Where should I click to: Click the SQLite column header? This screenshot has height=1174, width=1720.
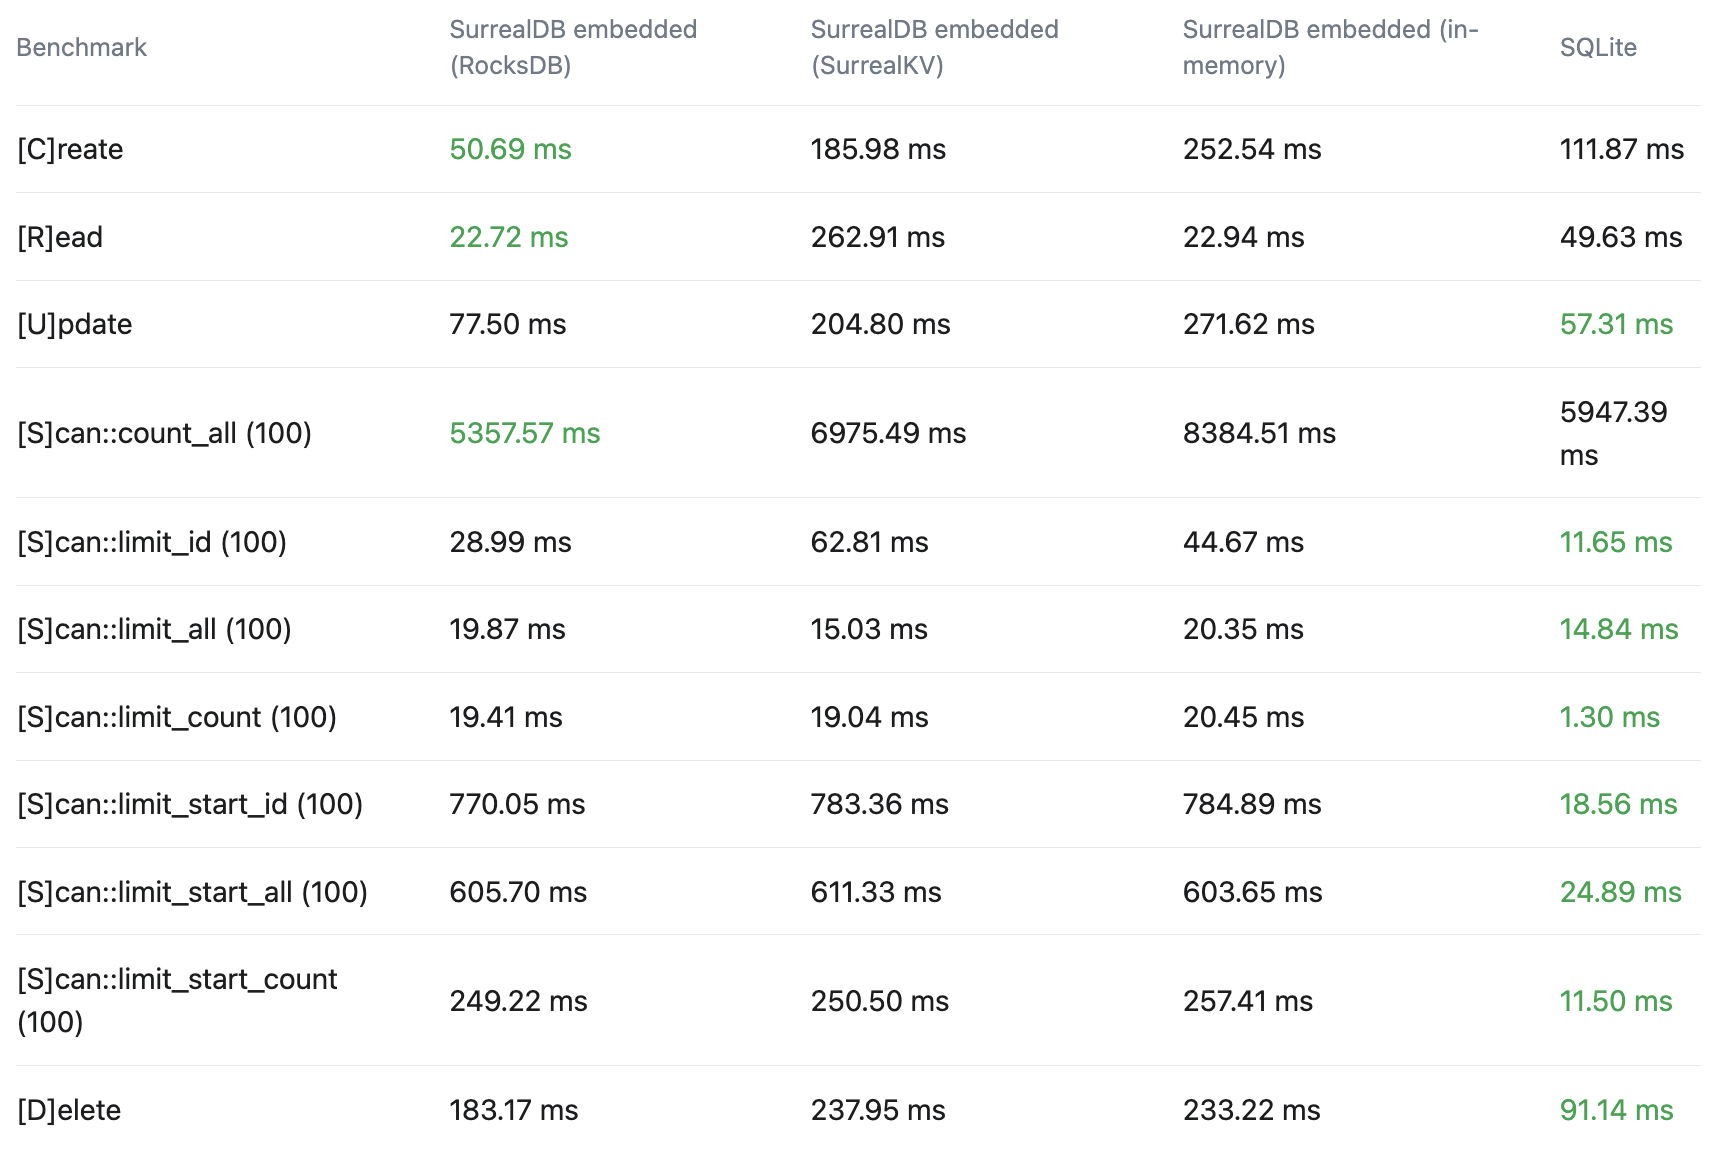1598,47
